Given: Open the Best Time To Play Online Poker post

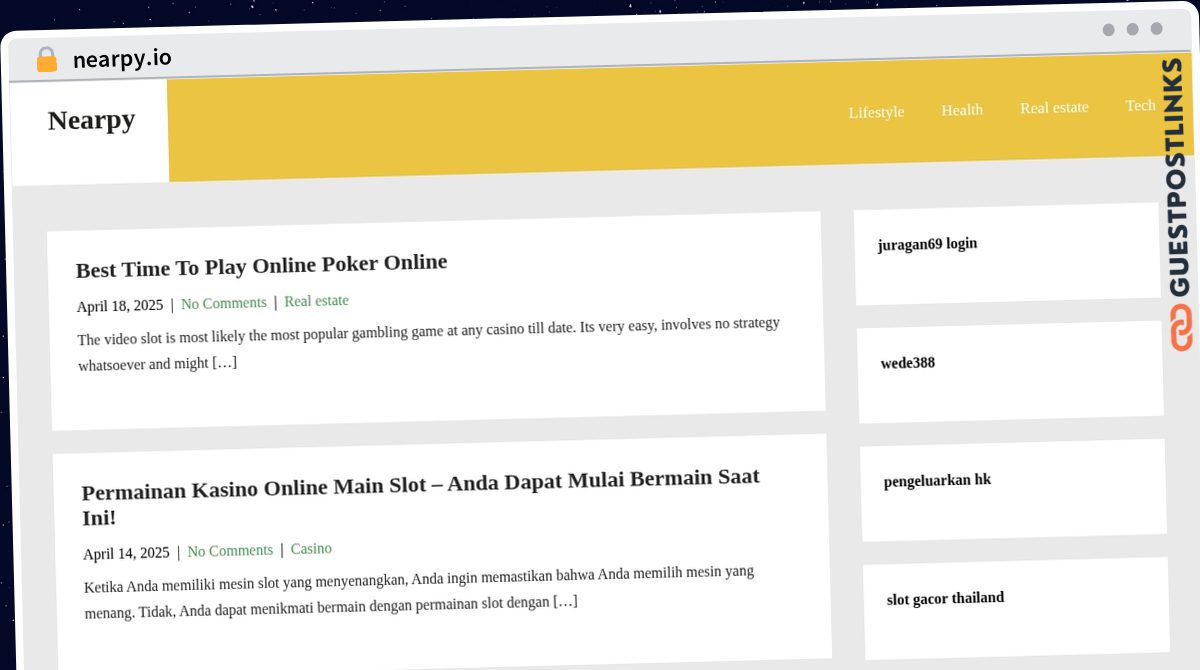Looking at the screenshot, I should (x=261, y=266).
